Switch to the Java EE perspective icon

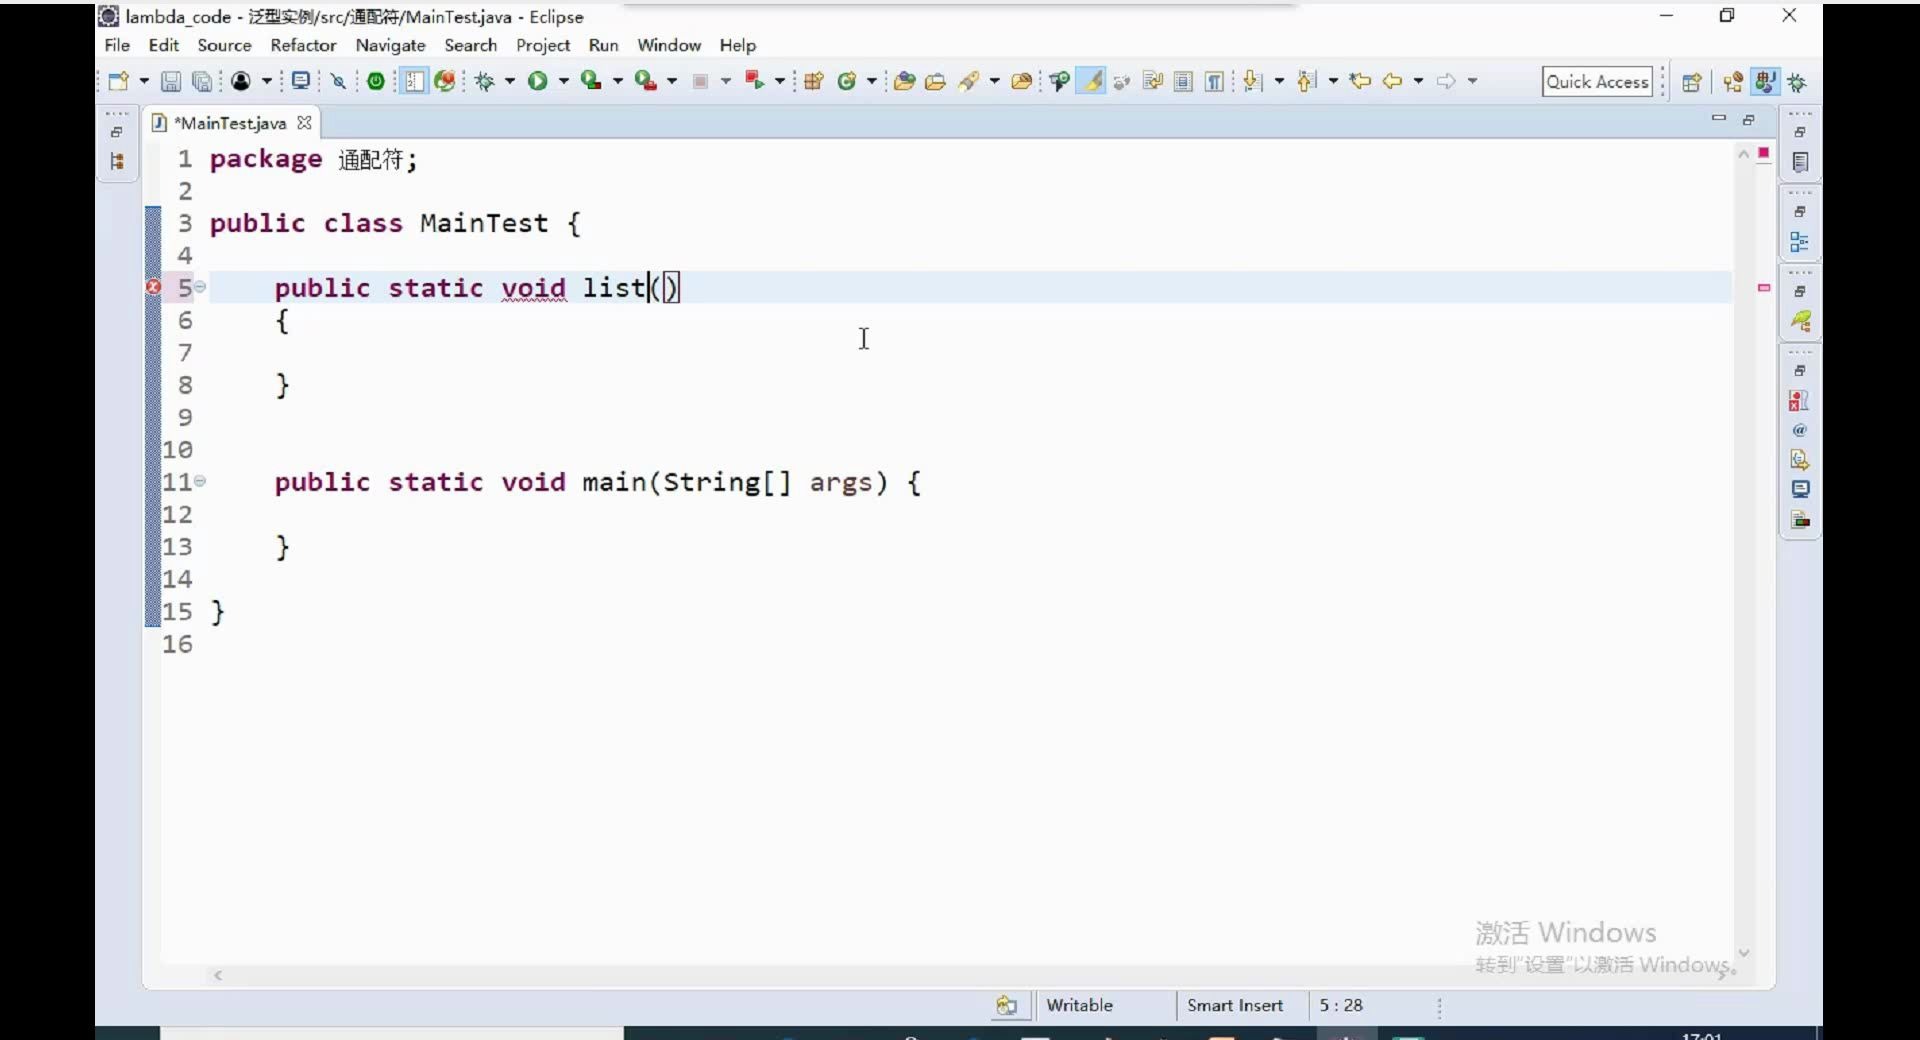point(1734,82)
